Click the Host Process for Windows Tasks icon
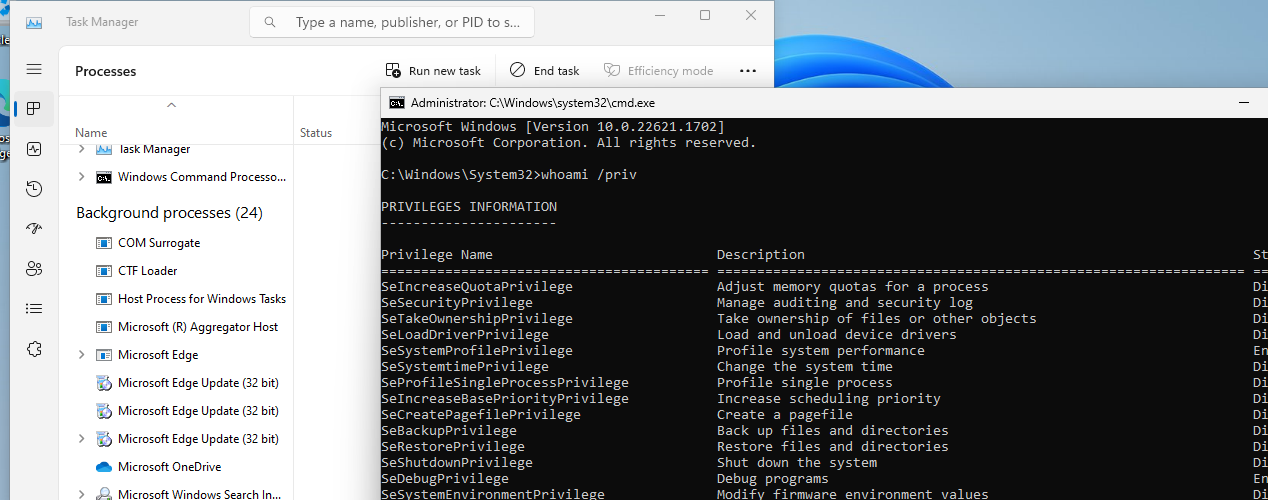The width and height of the screenshot is (1268, 500). tap(104, 299)
